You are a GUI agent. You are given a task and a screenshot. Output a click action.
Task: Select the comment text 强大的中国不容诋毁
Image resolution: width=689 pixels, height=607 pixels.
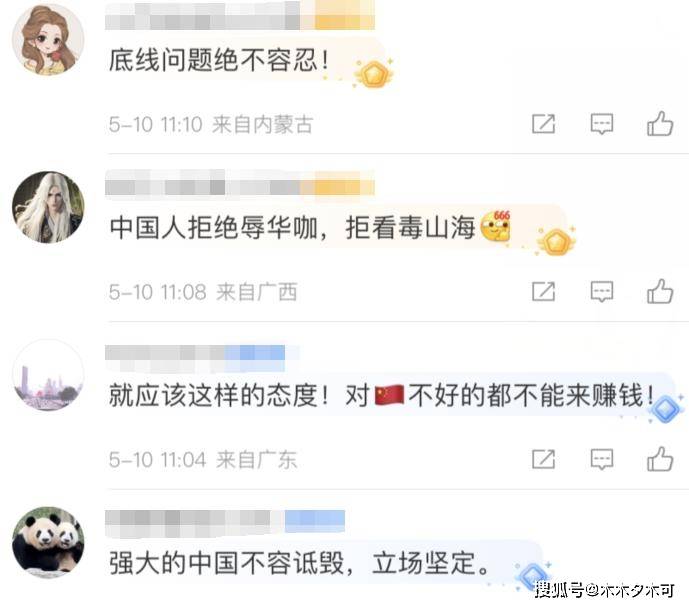coord(226,563)
